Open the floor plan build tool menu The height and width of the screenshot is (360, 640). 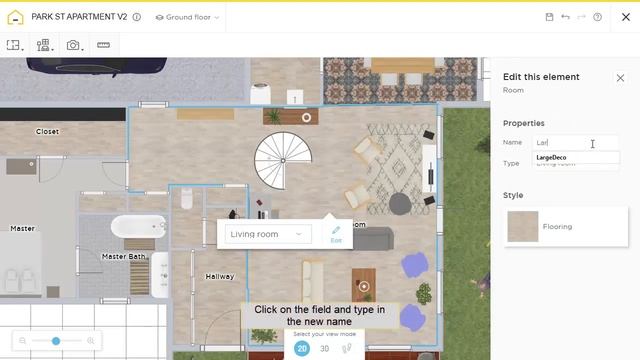coord(15,45)
